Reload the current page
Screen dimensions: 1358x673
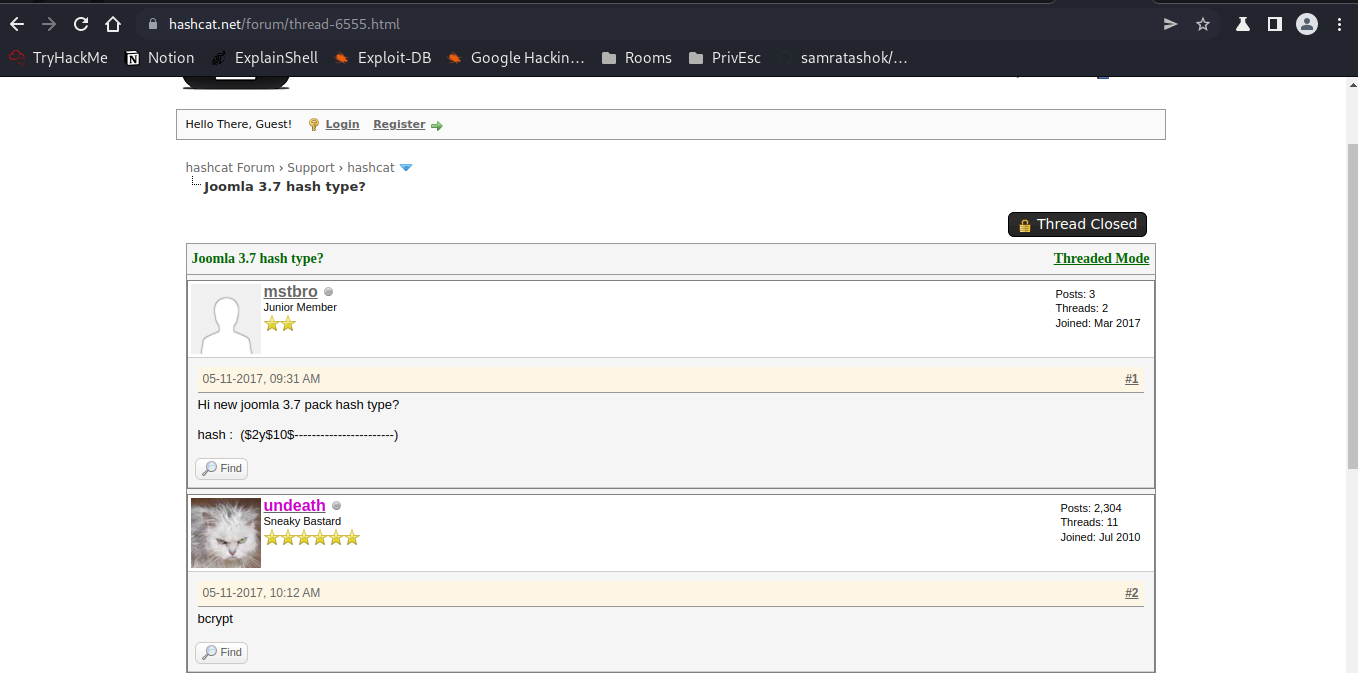[81, 24]
